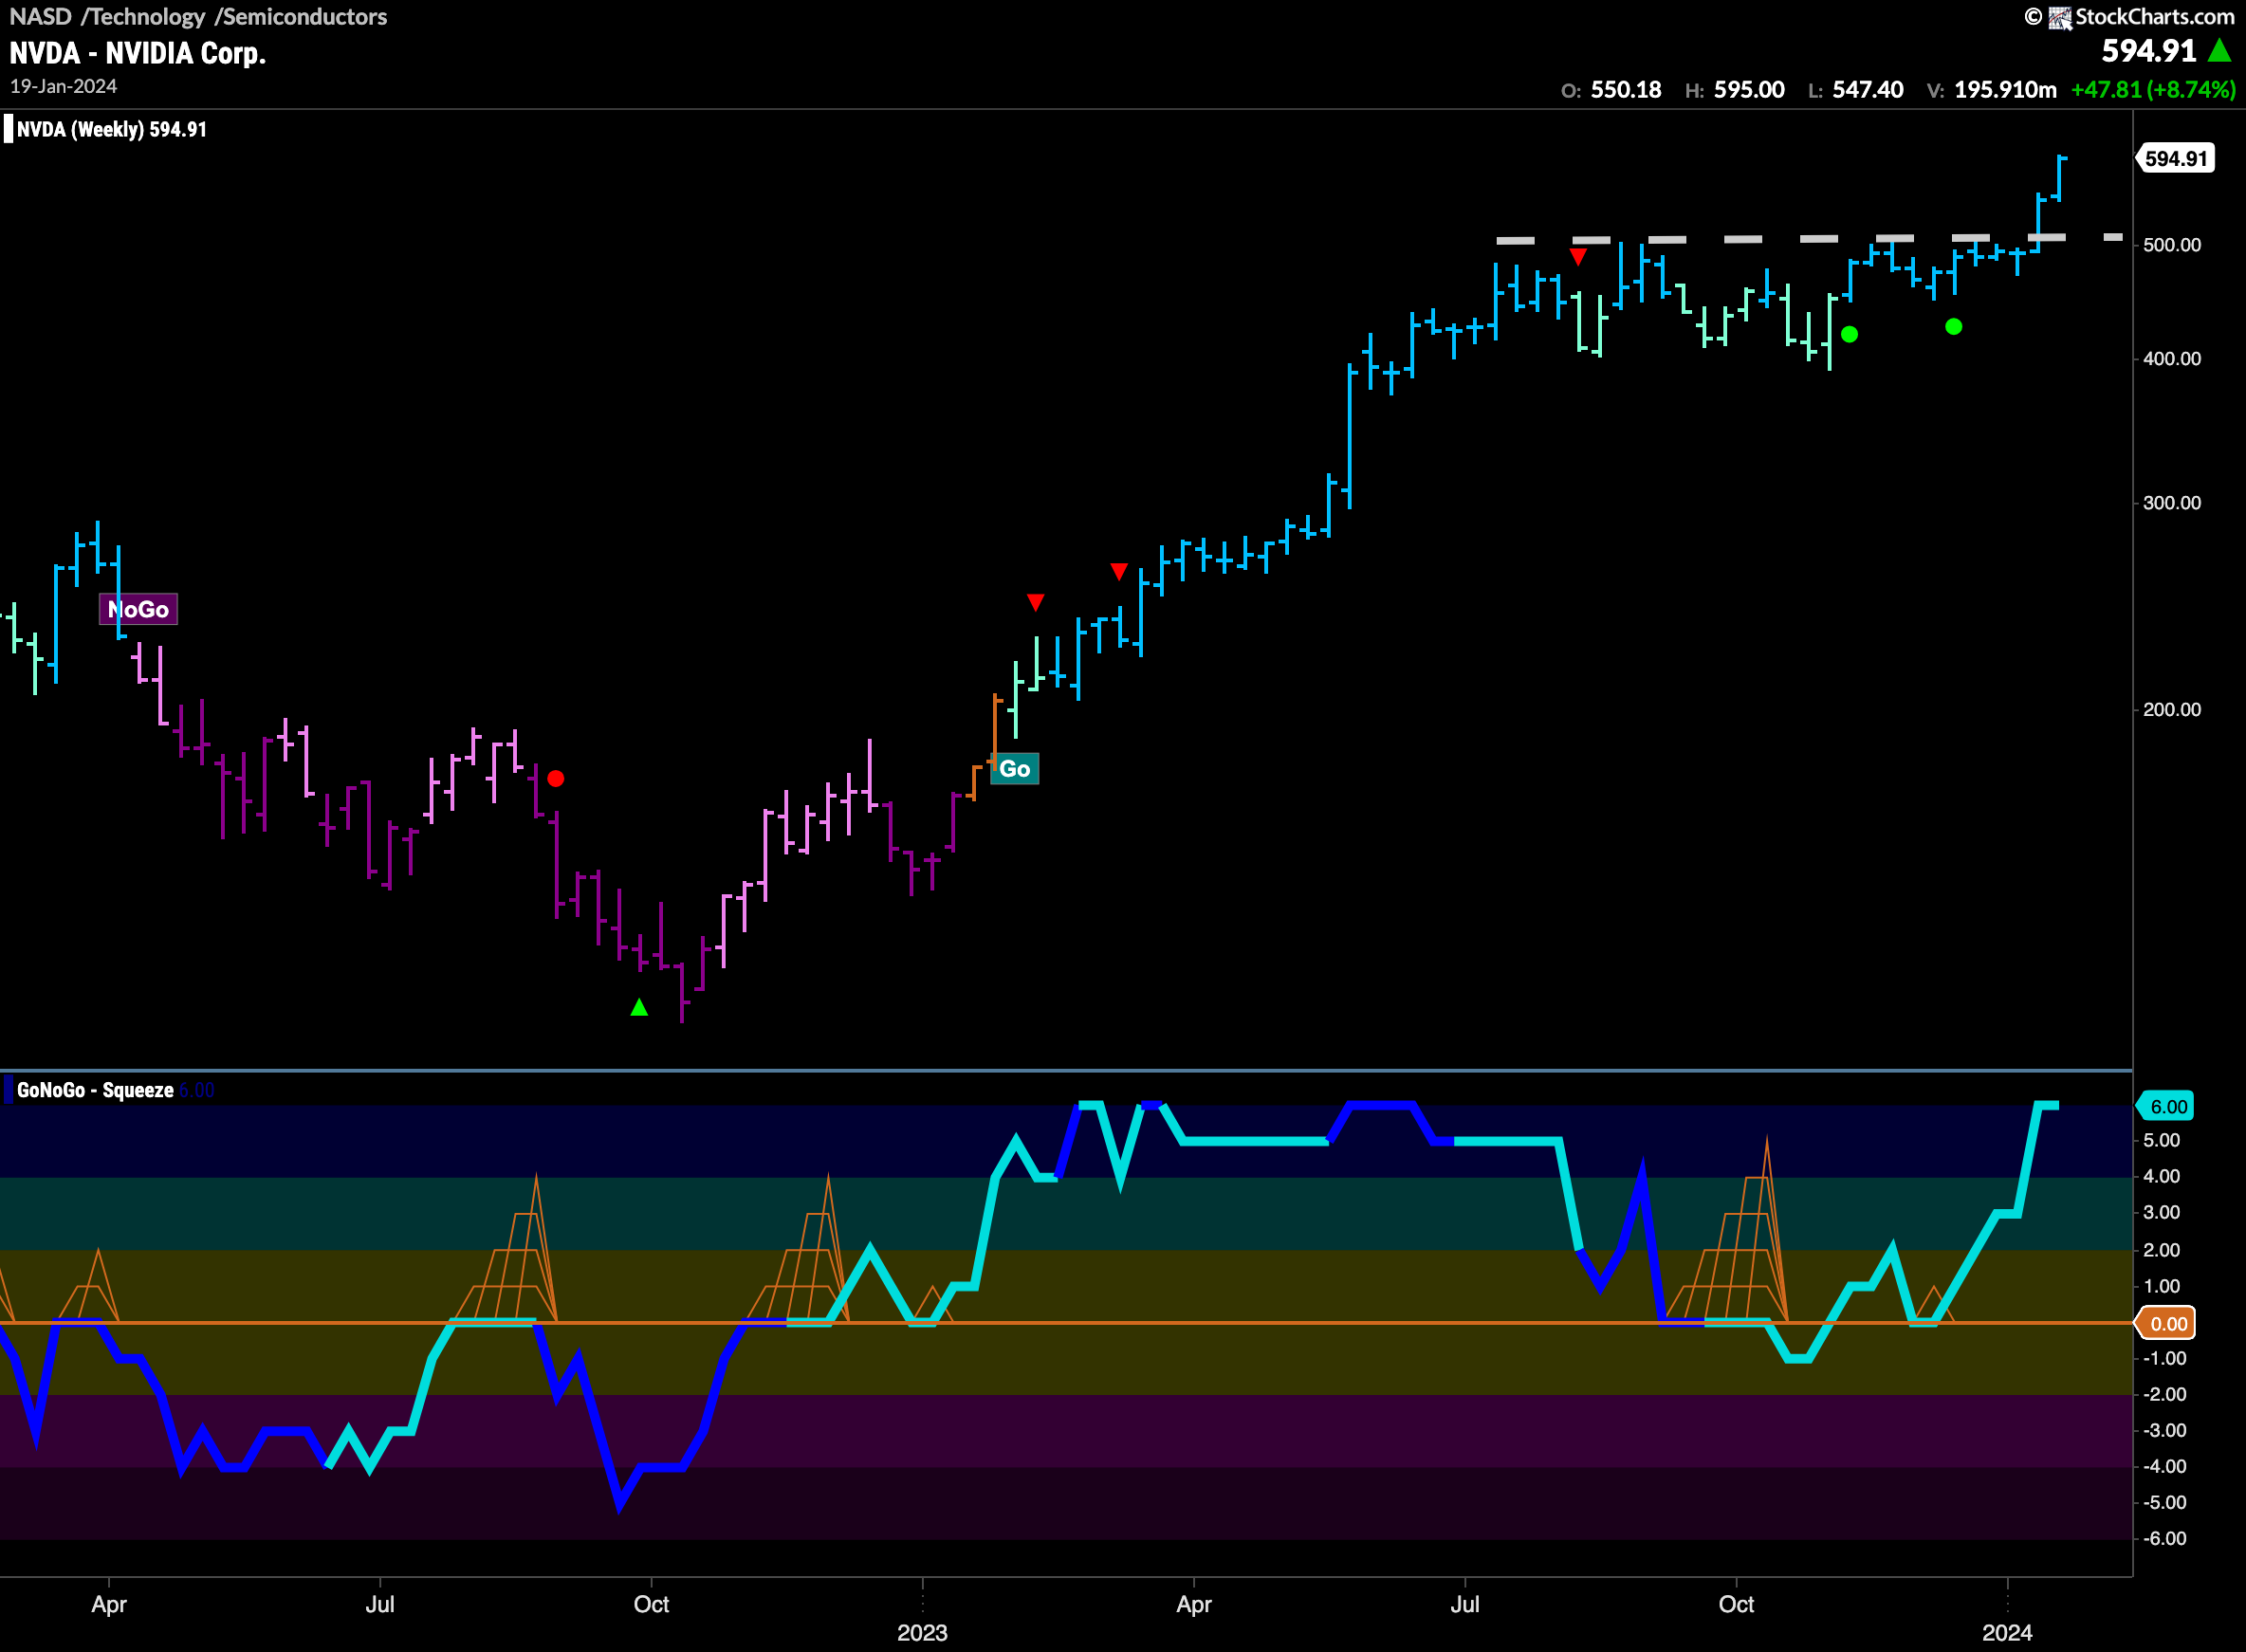Click the large 594.91 last price header
This screenshot has width=2246, height=1652.
2148,51
